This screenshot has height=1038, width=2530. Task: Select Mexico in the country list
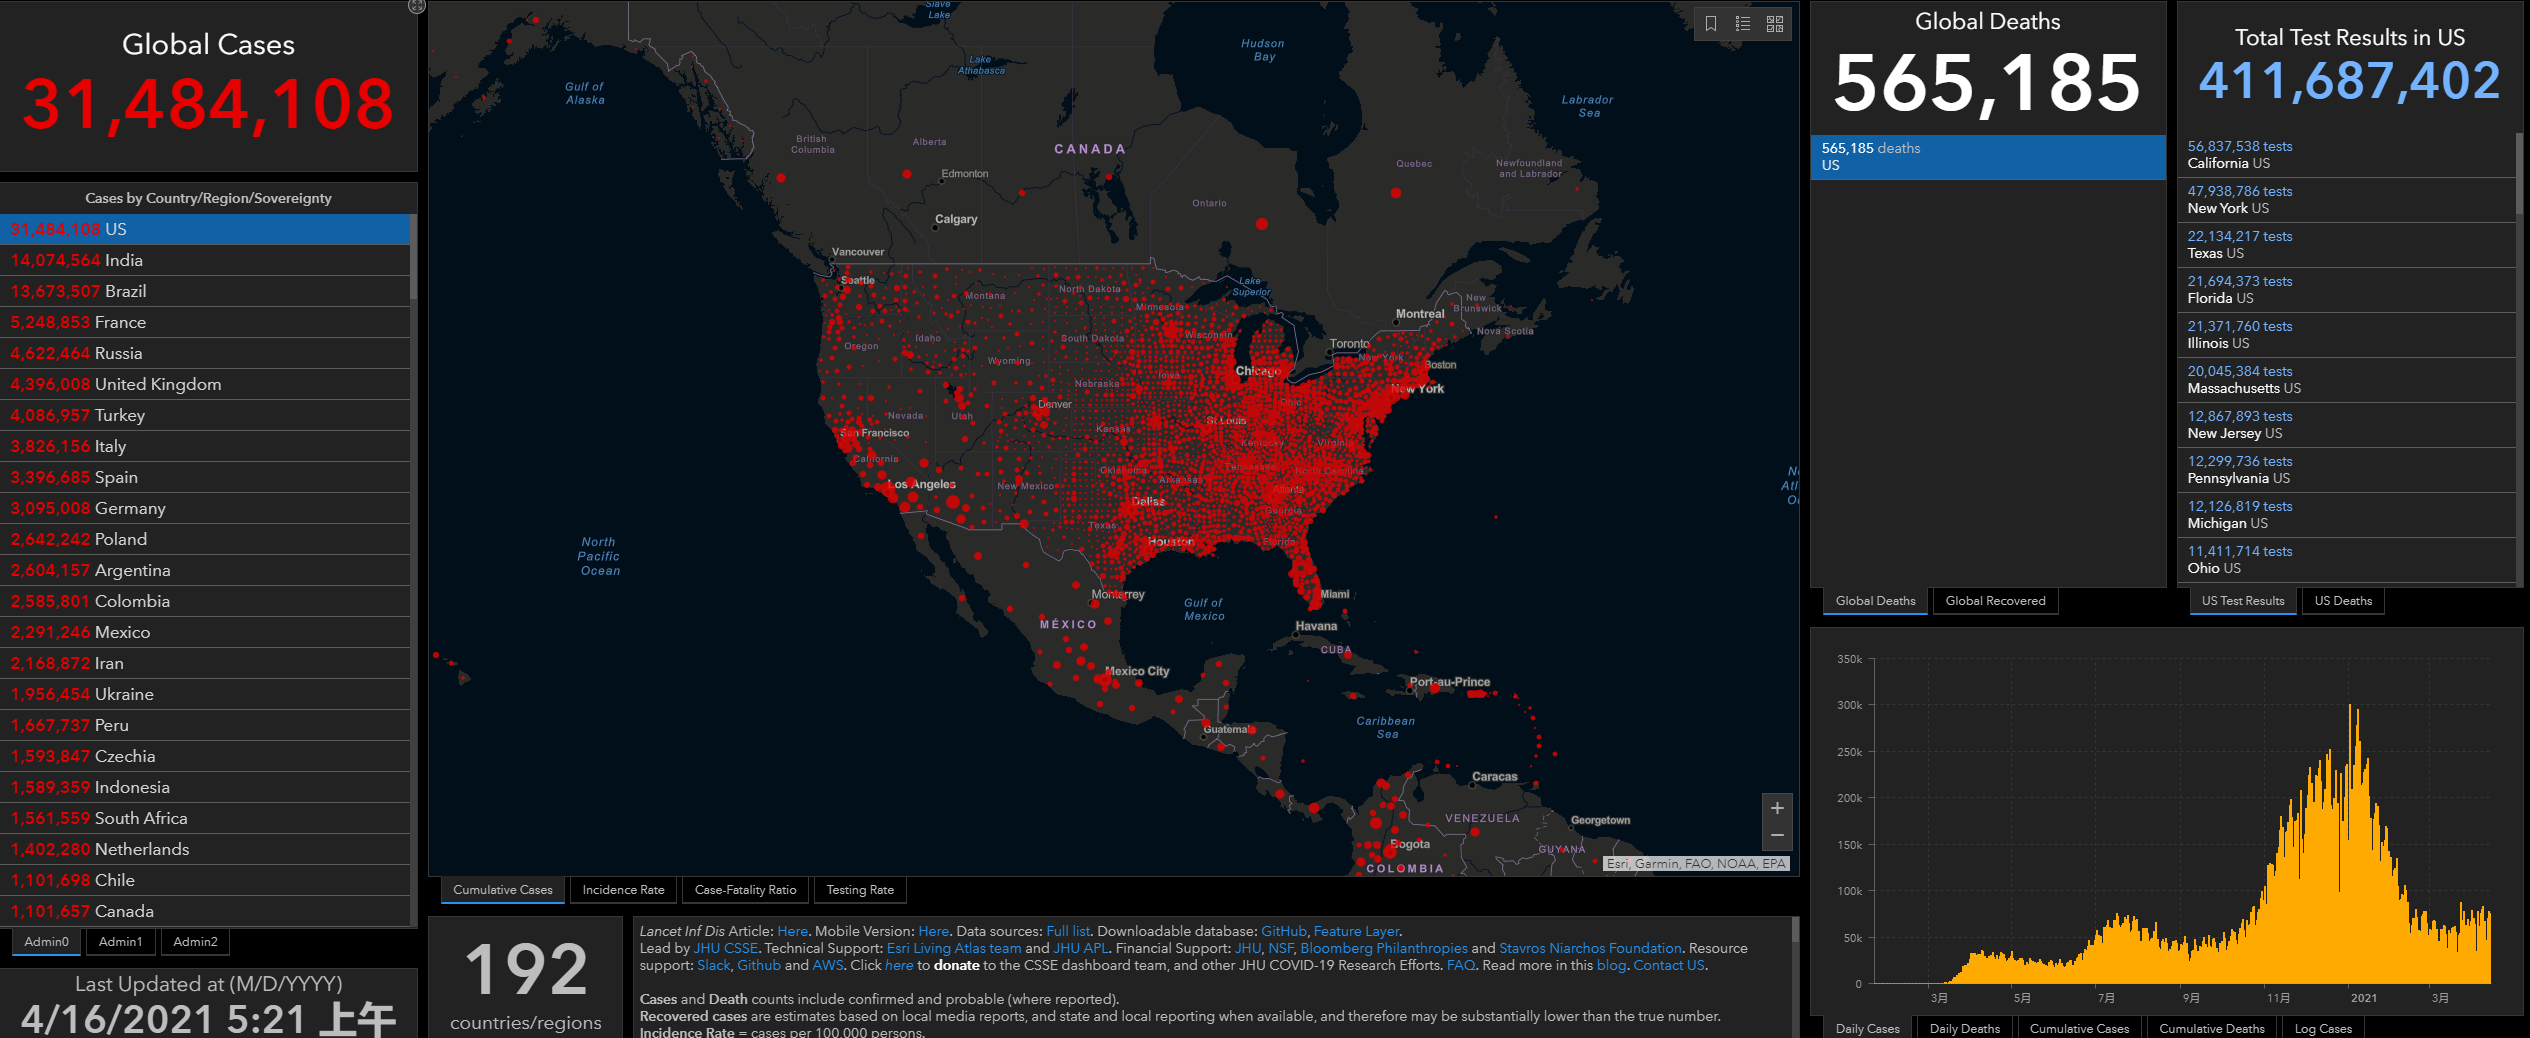pos(205,632)
